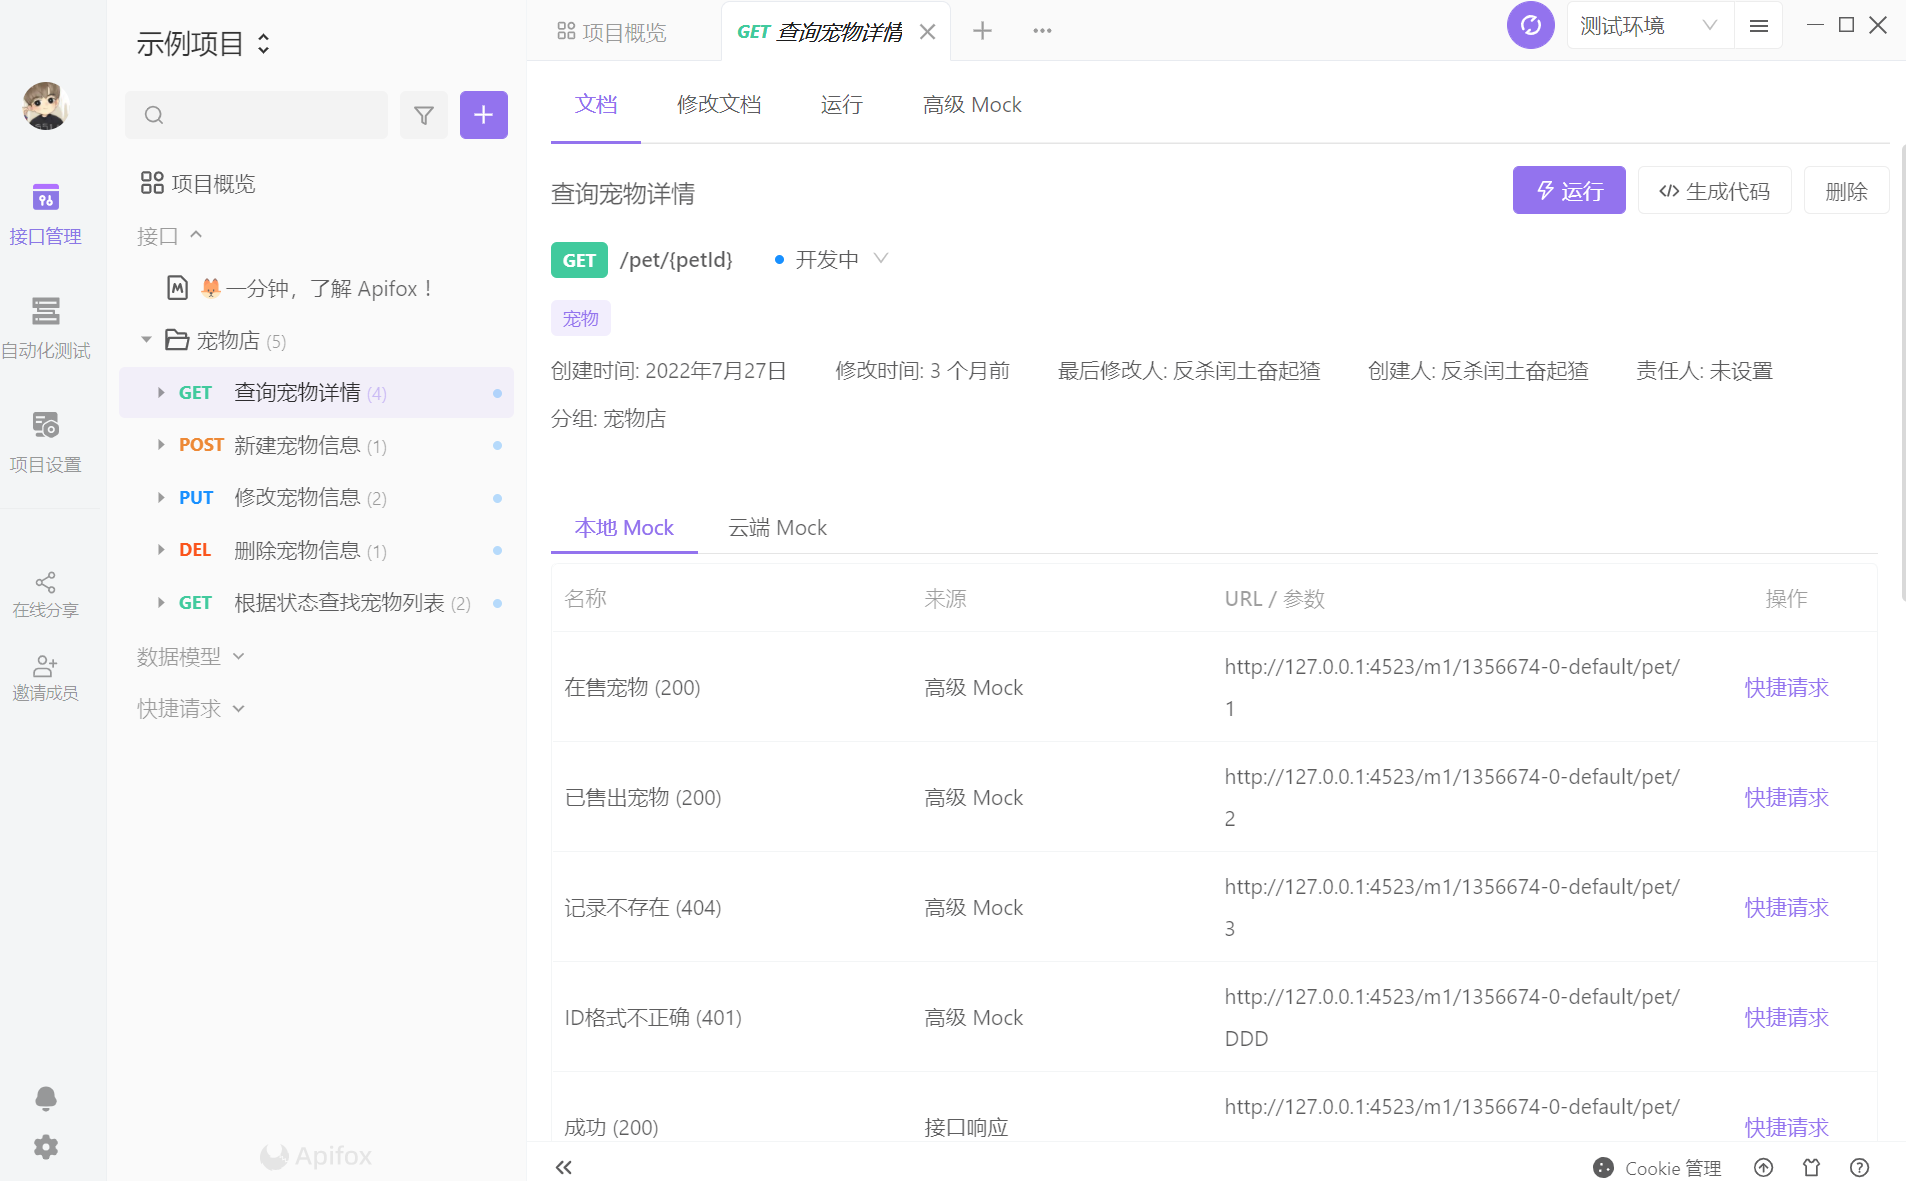
Task: Switch to the 云端 Mock tab
Action: pyautogui.click(x=777, y=527)
